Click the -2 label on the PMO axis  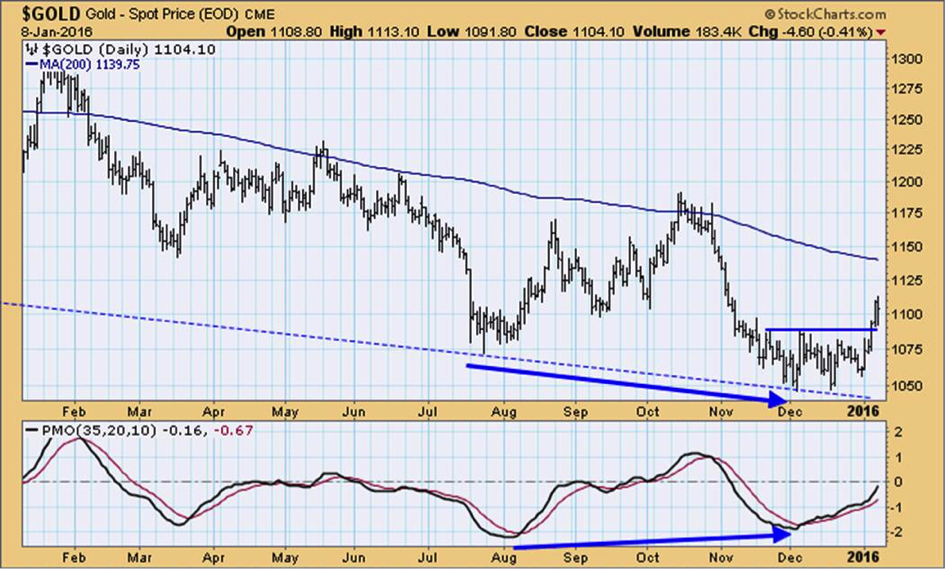897,532
